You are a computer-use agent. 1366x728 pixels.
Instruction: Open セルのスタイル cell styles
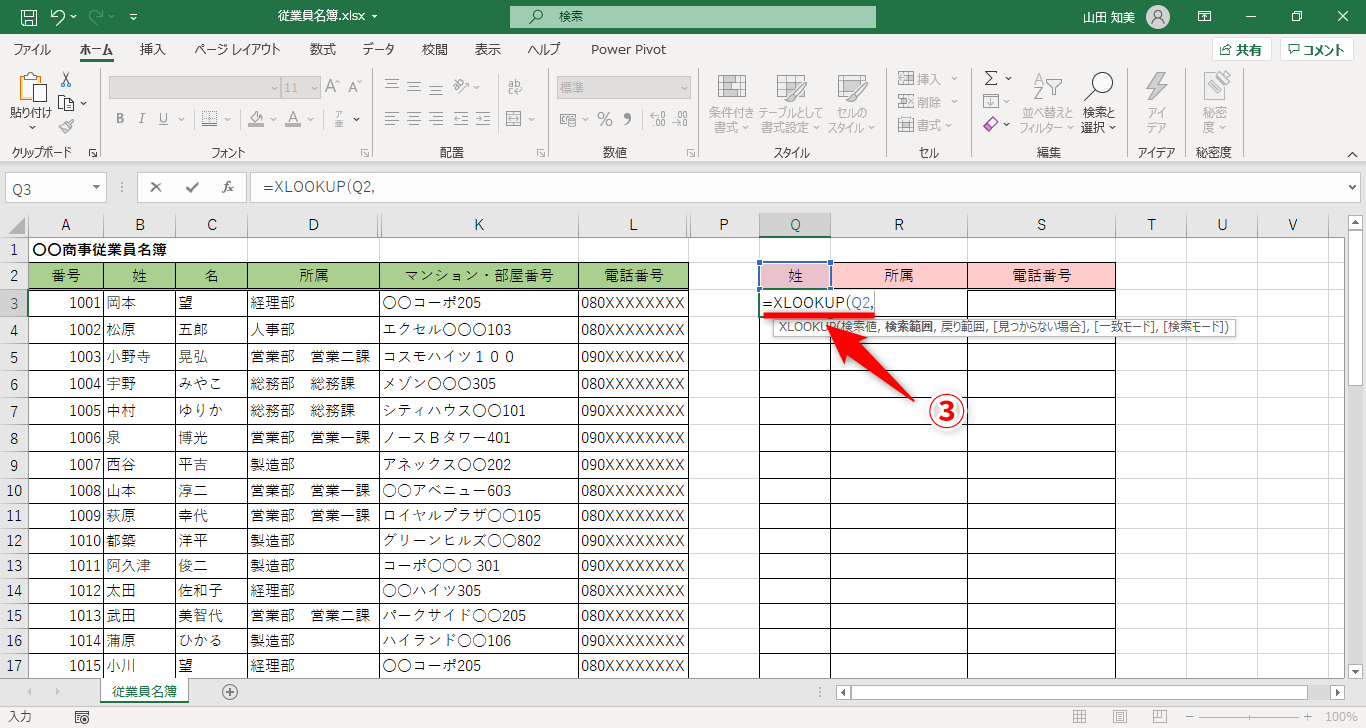pos(851,104)
